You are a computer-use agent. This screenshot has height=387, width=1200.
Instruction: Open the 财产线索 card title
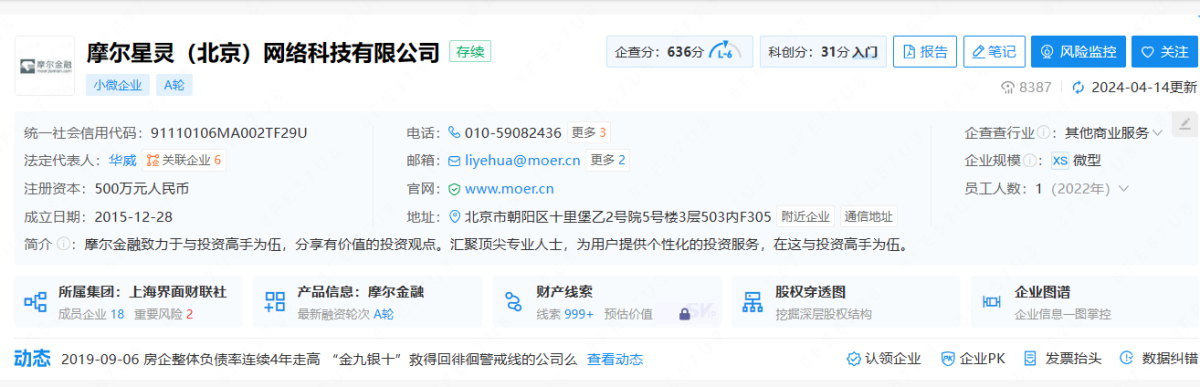[x=564, y=292]
